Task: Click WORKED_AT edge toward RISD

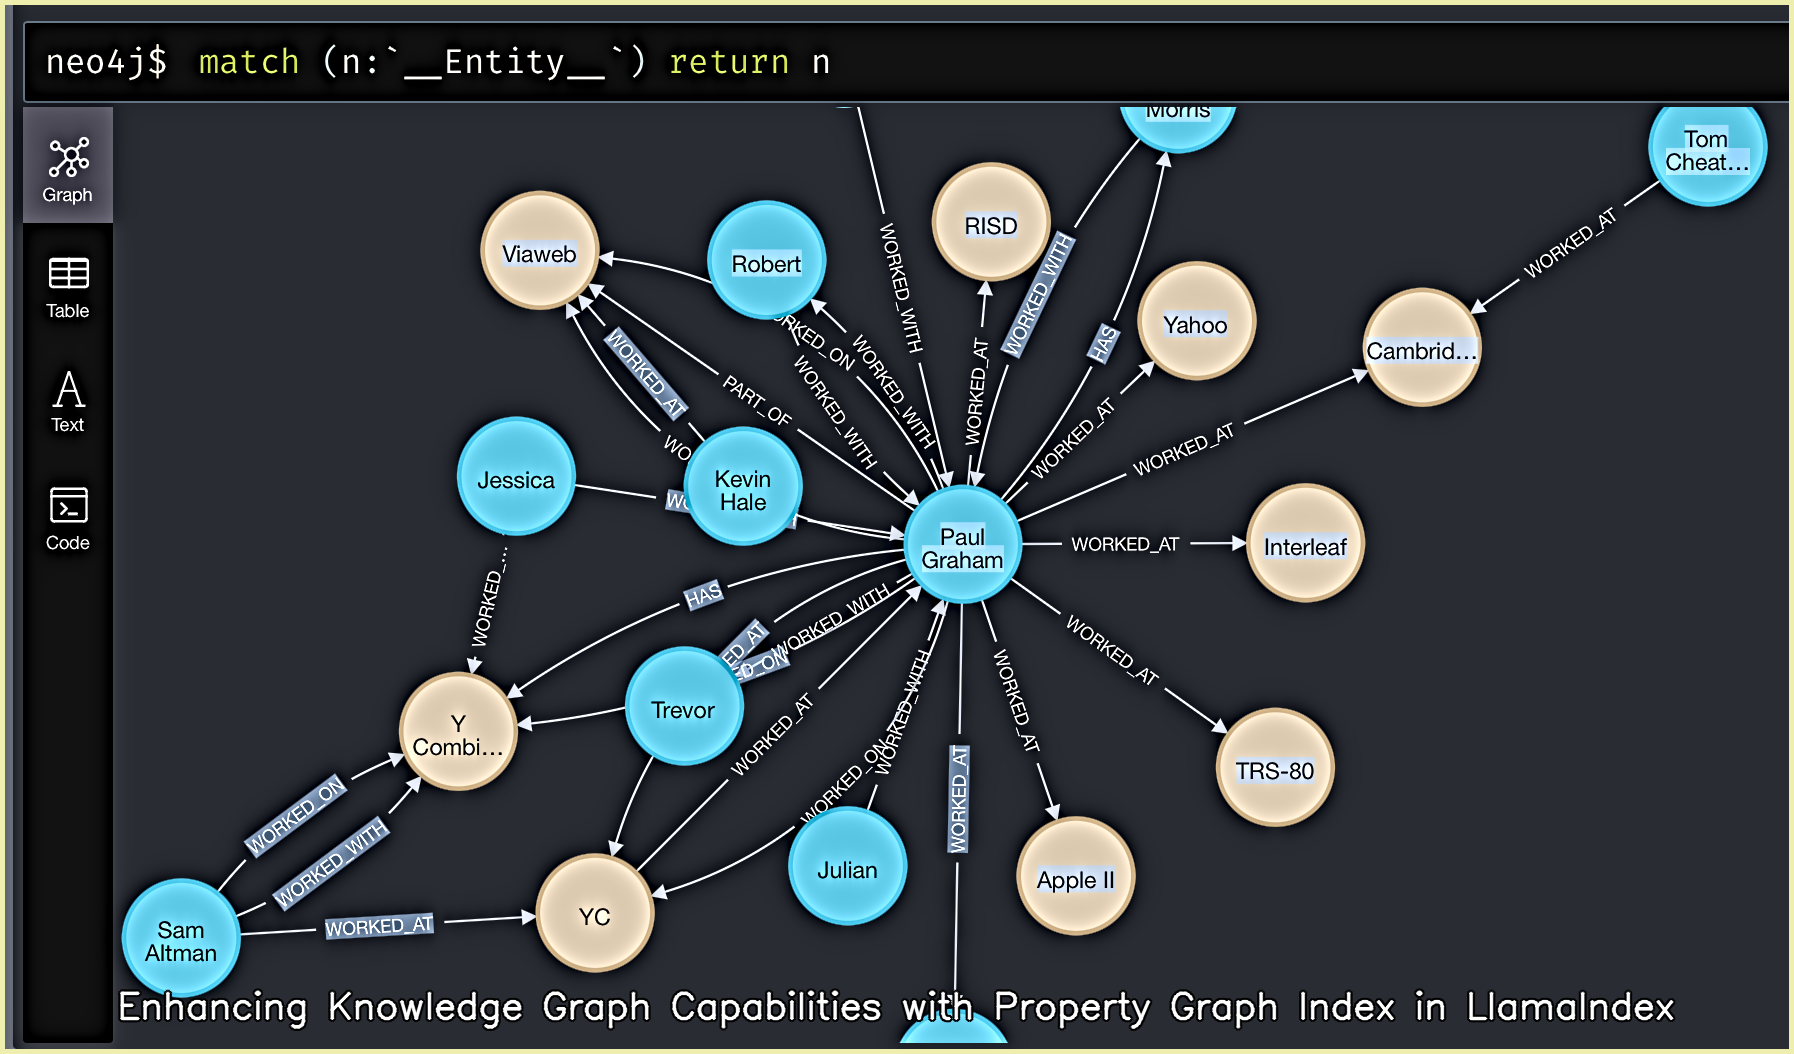Action: coord(975,392)
